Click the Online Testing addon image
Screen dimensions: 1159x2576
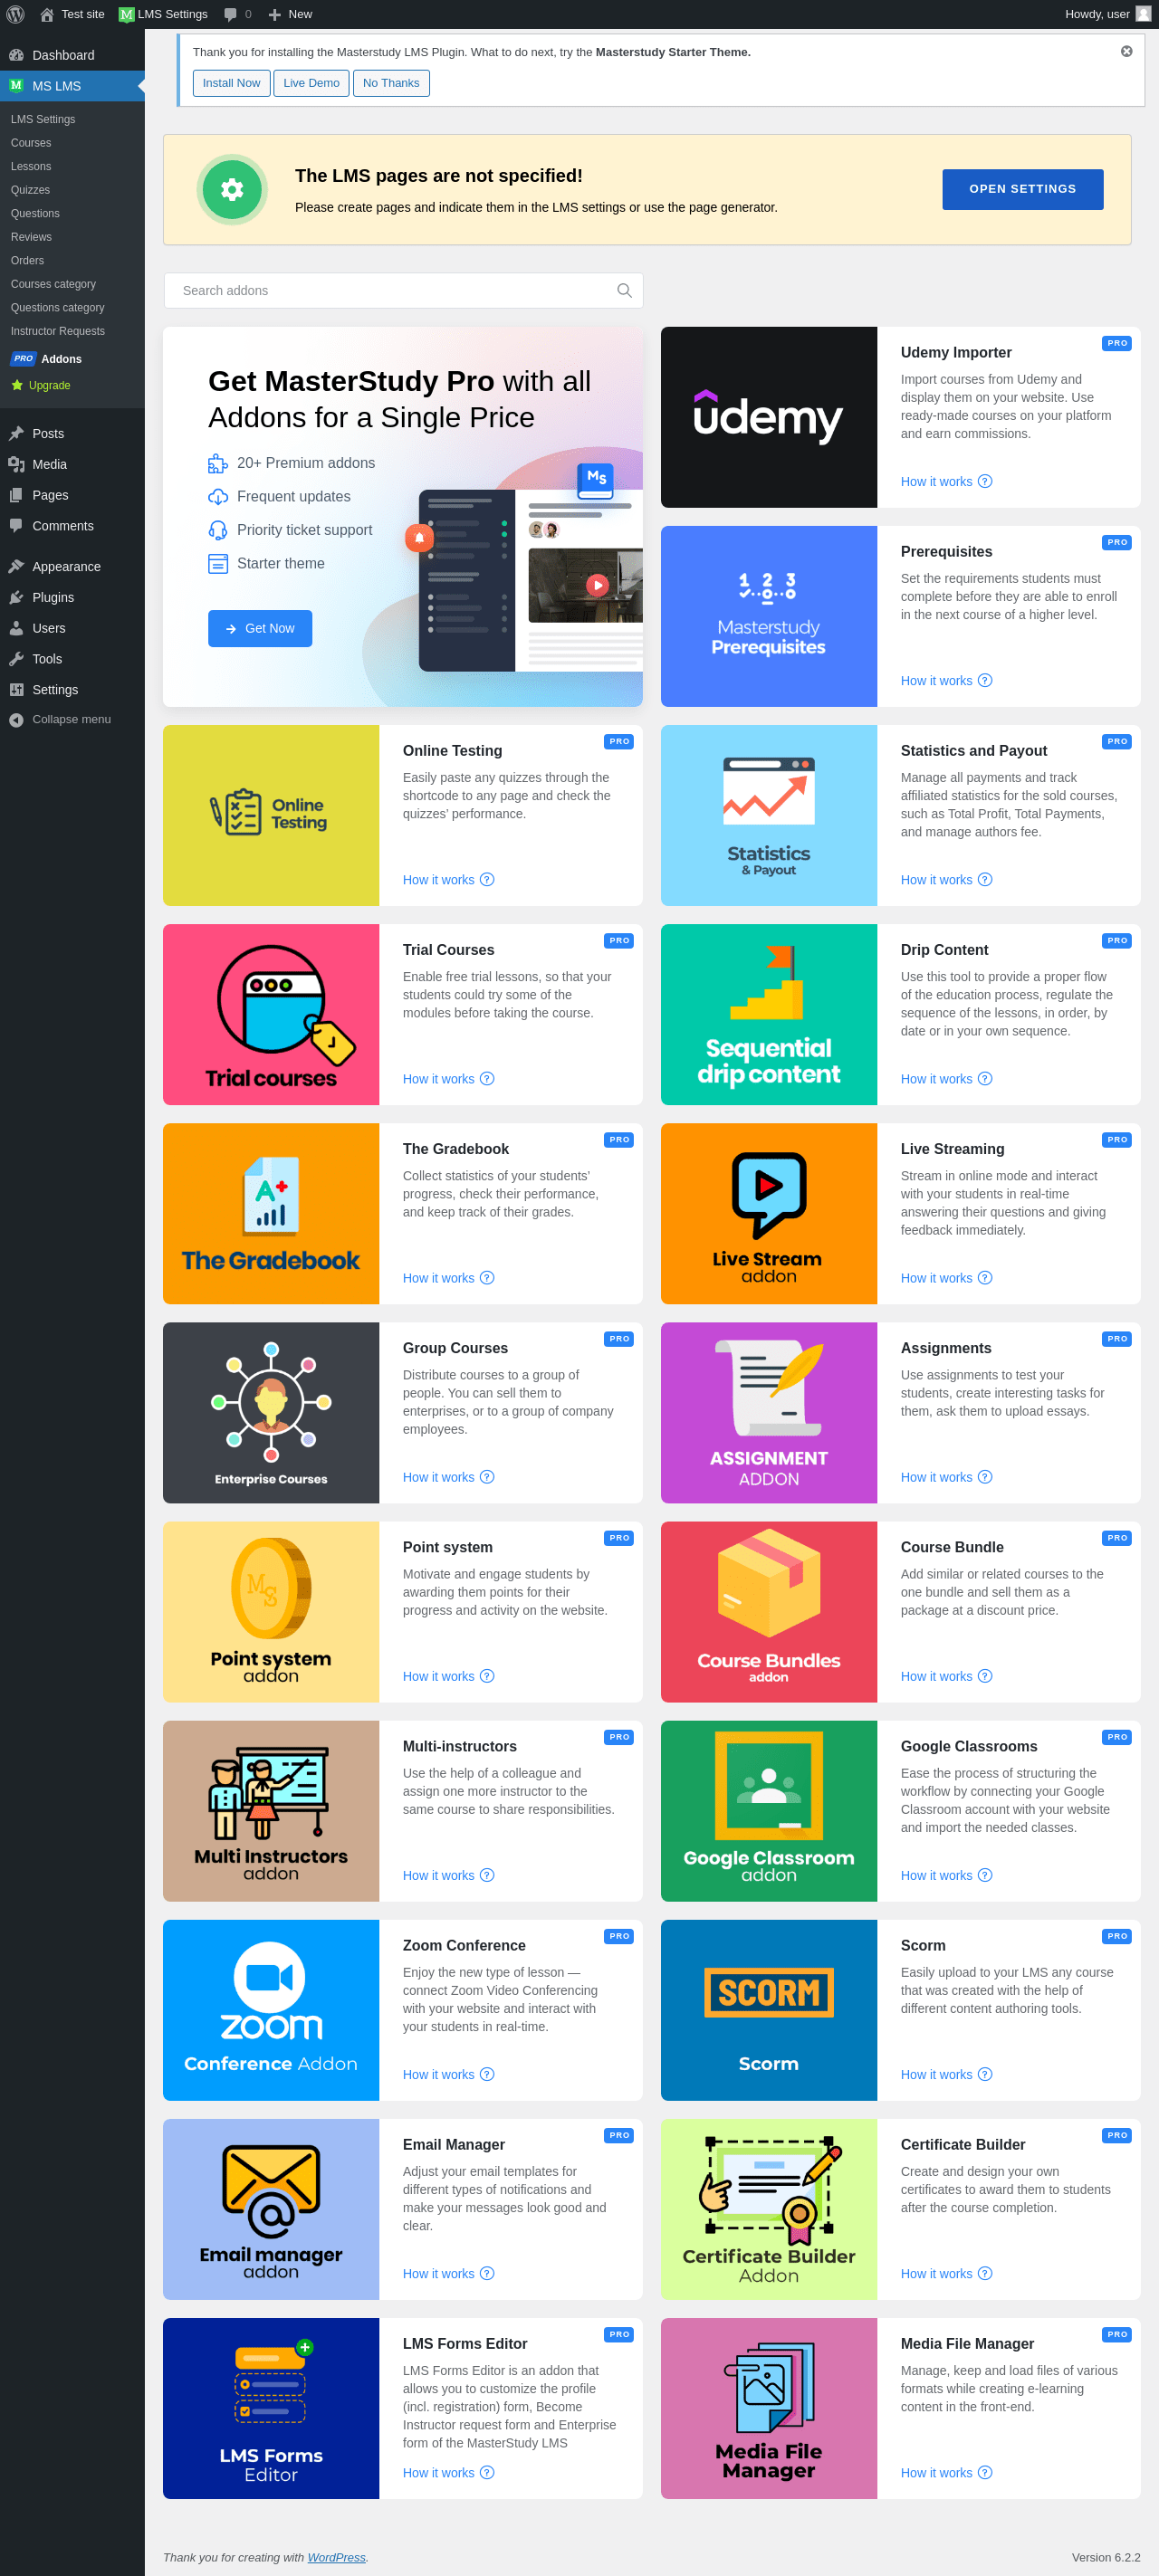click(271, 815)
